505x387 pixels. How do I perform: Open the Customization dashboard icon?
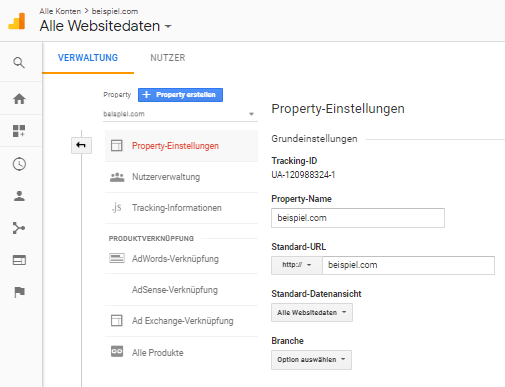pos(19,131)
